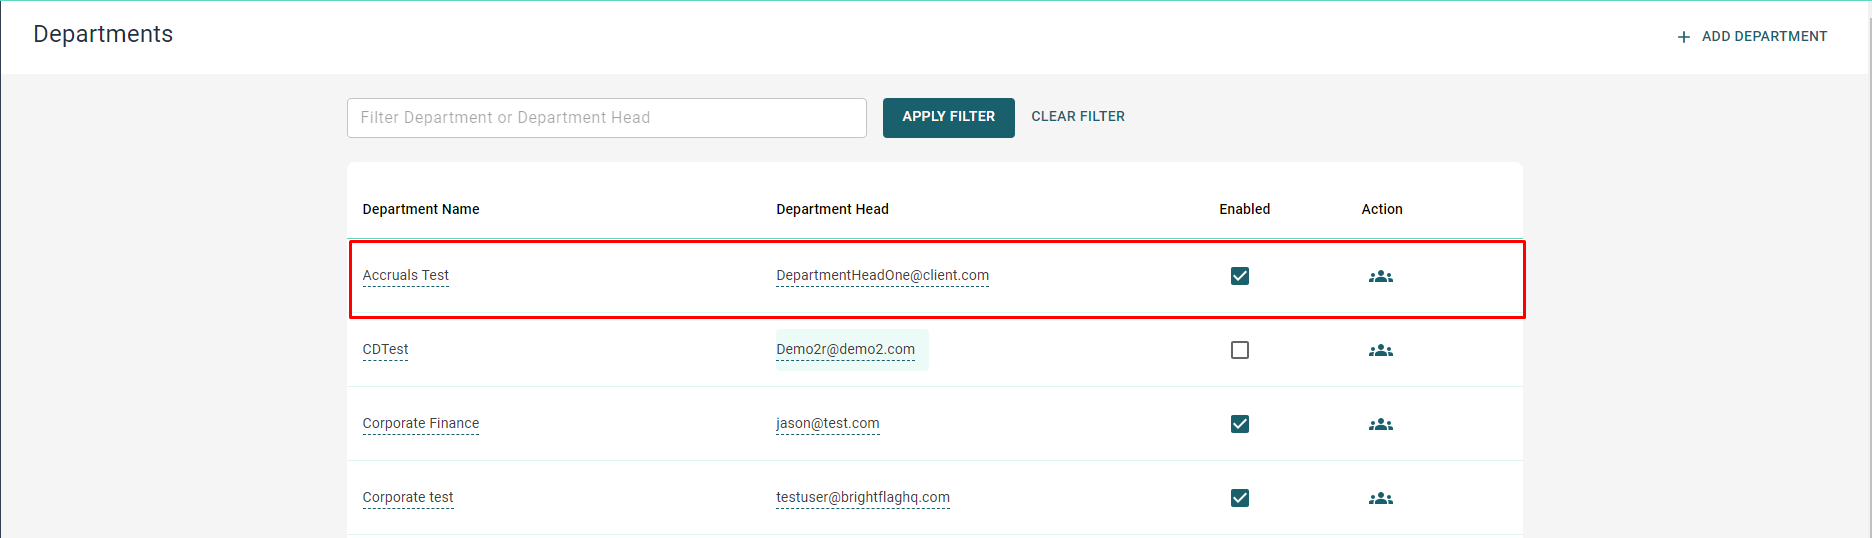The height and width of the screenshot is (538, 1872).
Task: Edit head DepartmentHeadOne@client.com
Action: tap(883, 275)
